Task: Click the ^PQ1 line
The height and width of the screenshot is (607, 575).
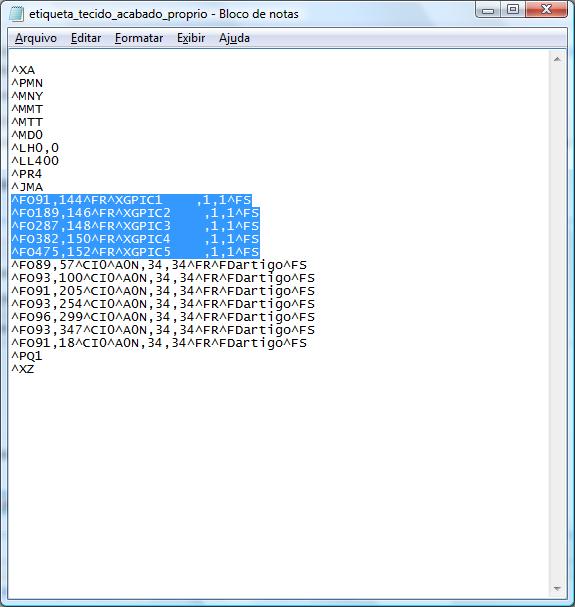Action: [26, 356]
